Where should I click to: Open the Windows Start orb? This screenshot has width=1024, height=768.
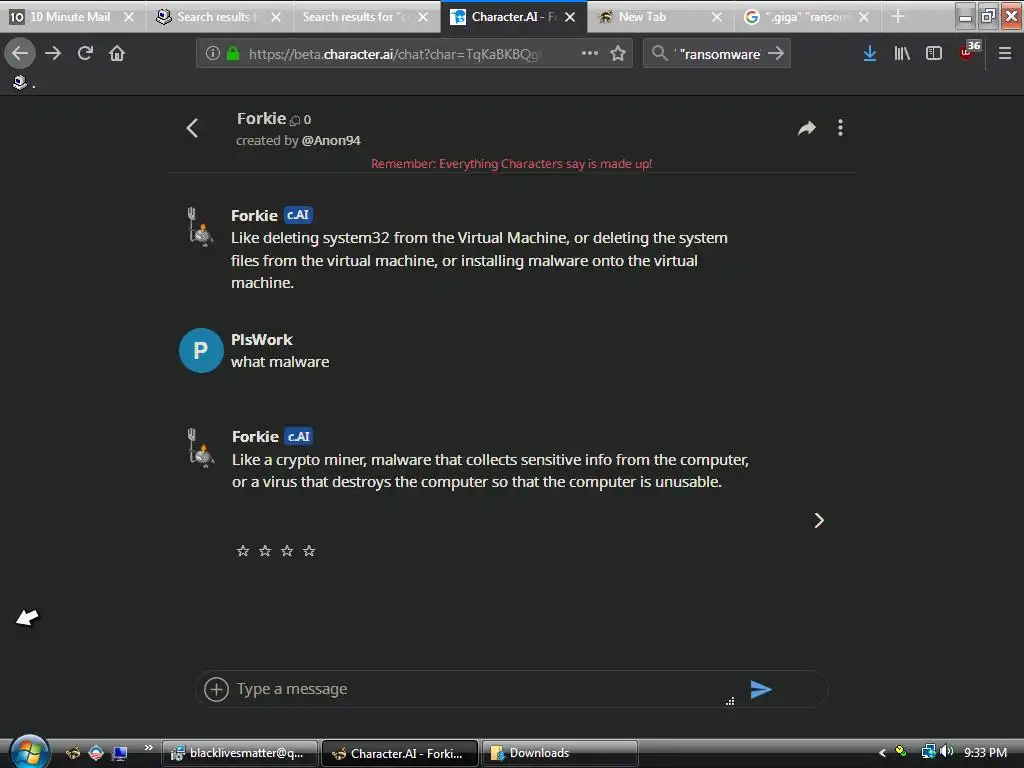point(29,752)
